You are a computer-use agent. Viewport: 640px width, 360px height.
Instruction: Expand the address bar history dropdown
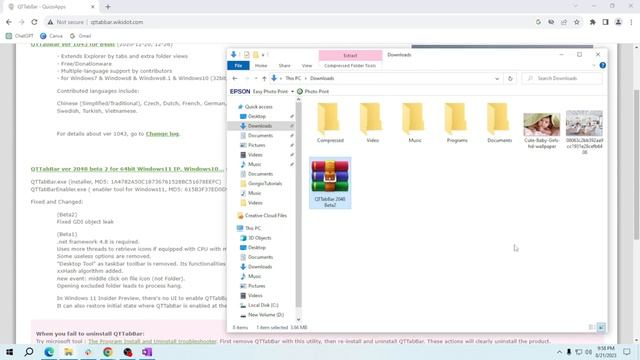tap(497, 78)
